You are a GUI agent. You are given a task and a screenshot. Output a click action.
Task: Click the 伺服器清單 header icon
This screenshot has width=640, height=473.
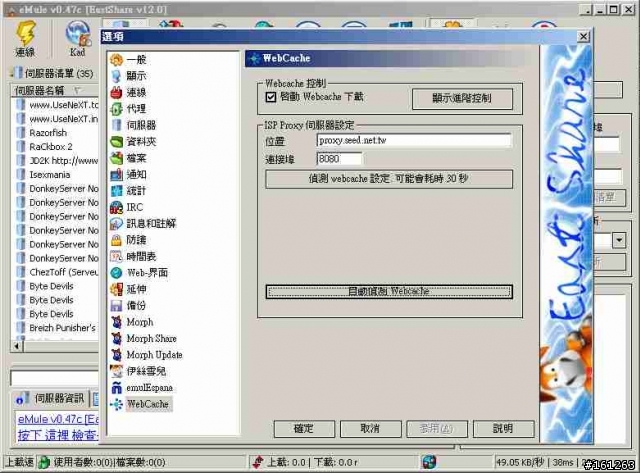(x=17, y=73)
